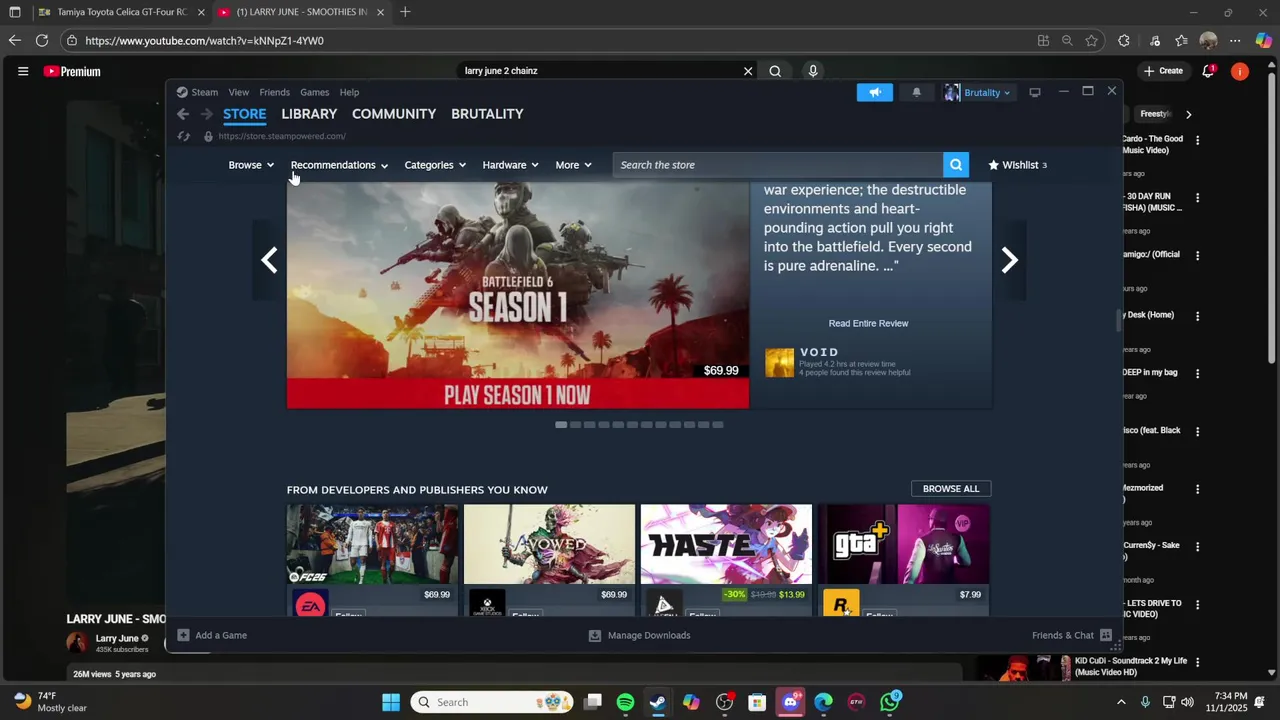The height and width of the screenshot is (720, 1280).
Task: Open Spotify from the taskbar
Action: [625, 702]
